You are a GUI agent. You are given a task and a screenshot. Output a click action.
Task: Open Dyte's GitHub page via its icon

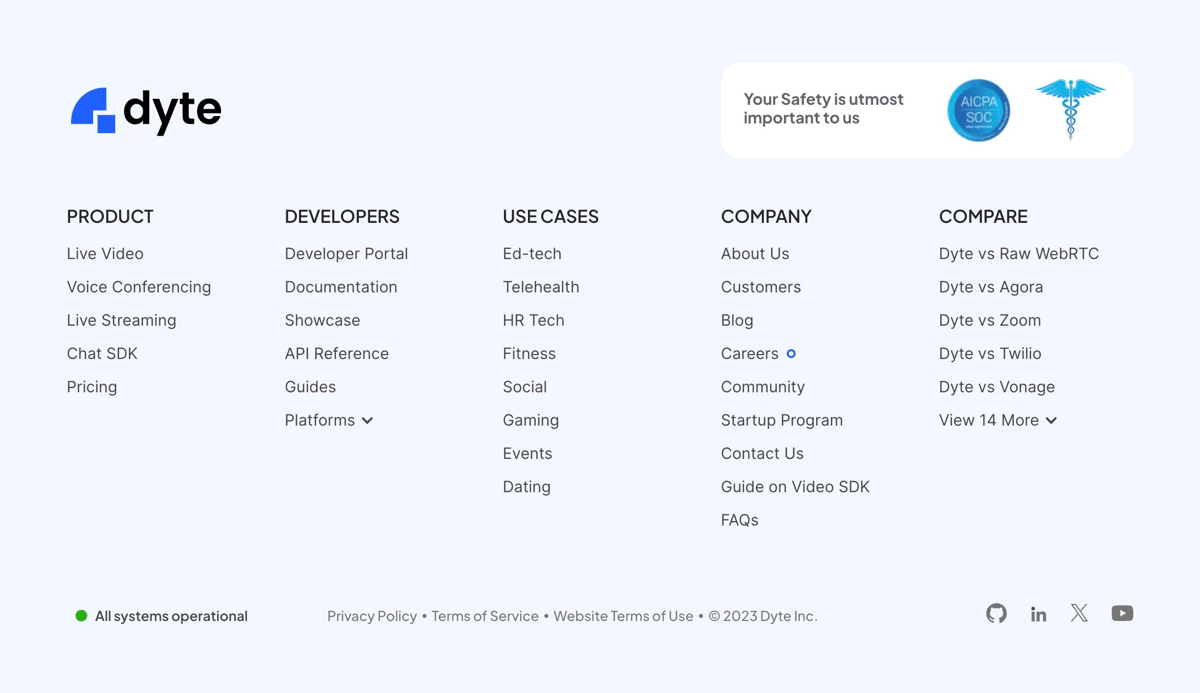tap(996, 613)
